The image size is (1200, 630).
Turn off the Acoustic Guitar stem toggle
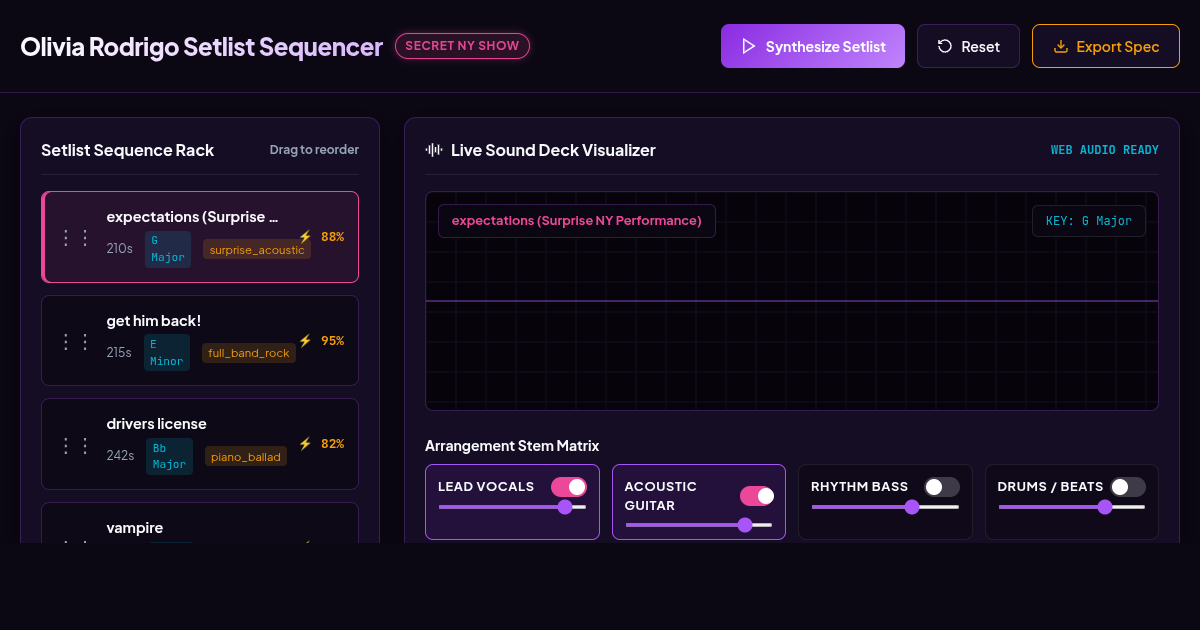point(756,496)
